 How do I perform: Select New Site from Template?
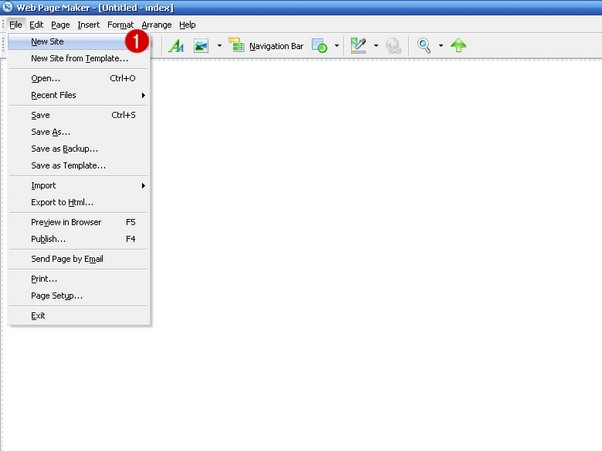[x=79, y=58]
